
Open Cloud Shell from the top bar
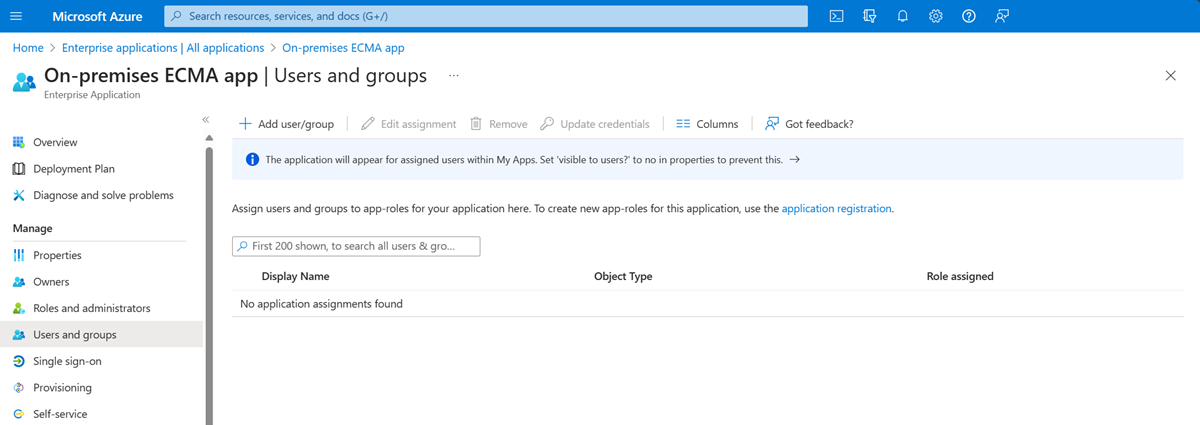[x=836, y=16]
